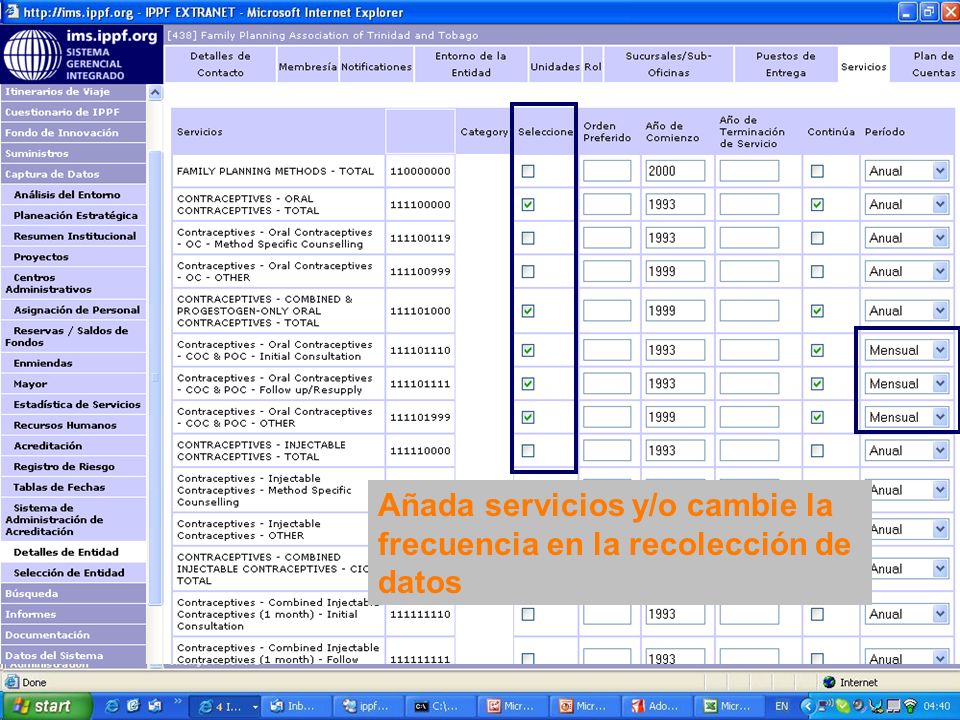Viewport: 960px width, 720px height.
Task: Toggle Continúa checkbox for service 111101999
Action: point(817,418)
